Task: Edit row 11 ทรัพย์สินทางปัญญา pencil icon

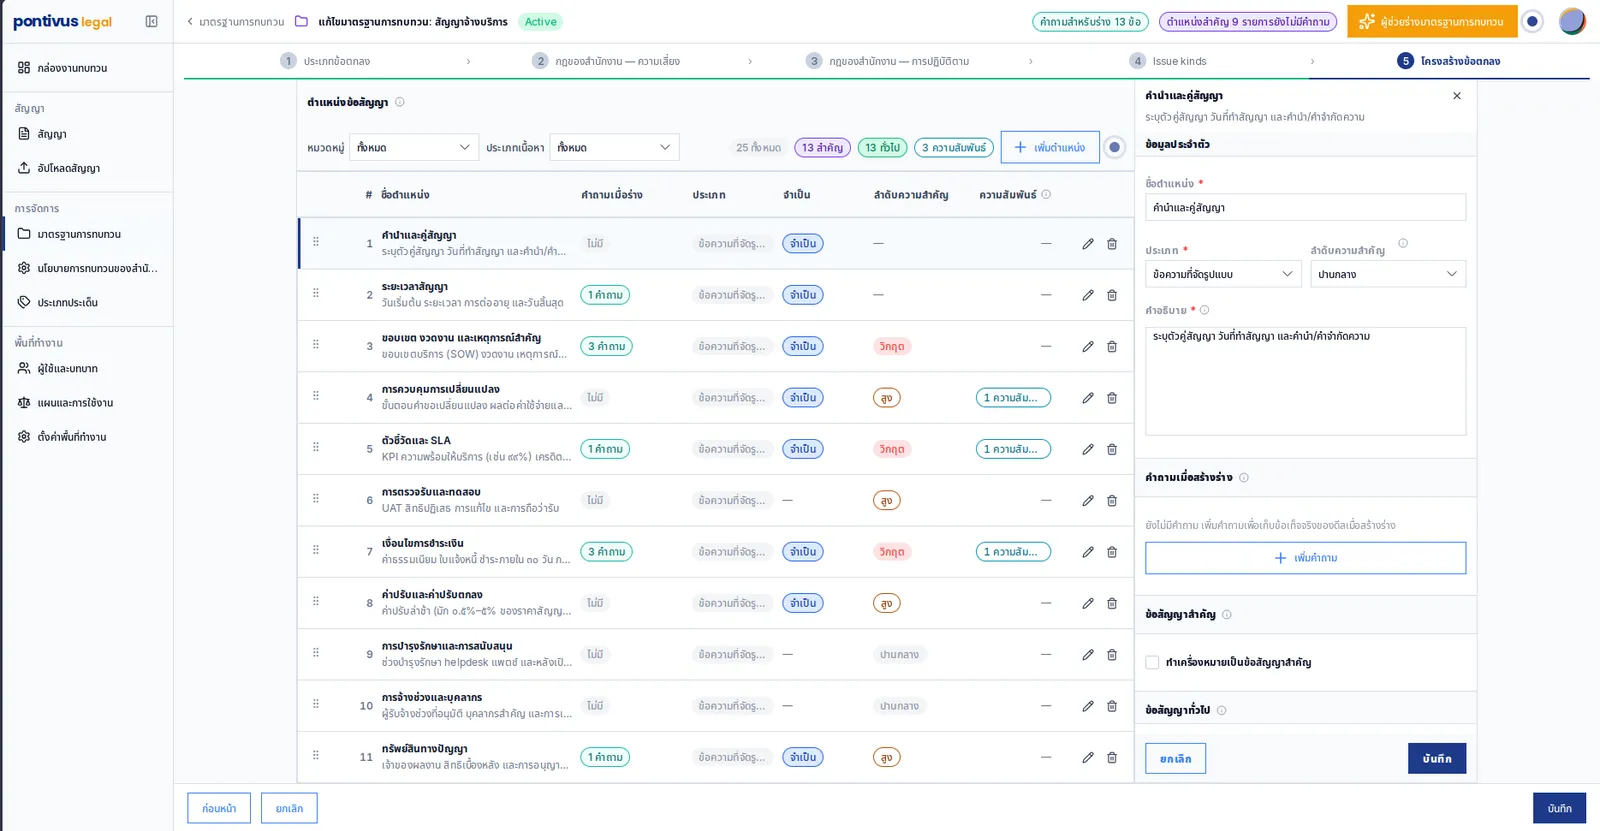Action: pyautogui.click(x=1088, y=757)
